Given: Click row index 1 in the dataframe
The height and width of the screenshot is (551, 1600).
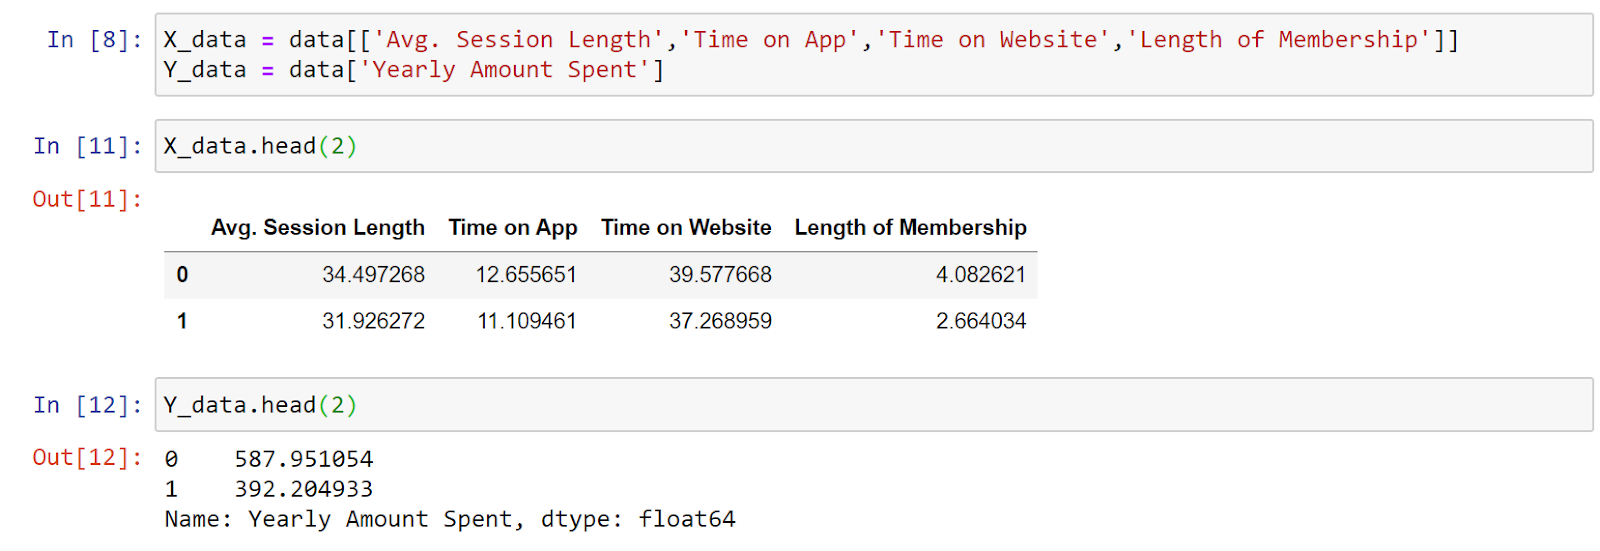Looking at the screenshot, I should pyautogui.click(x=182, y=321).
